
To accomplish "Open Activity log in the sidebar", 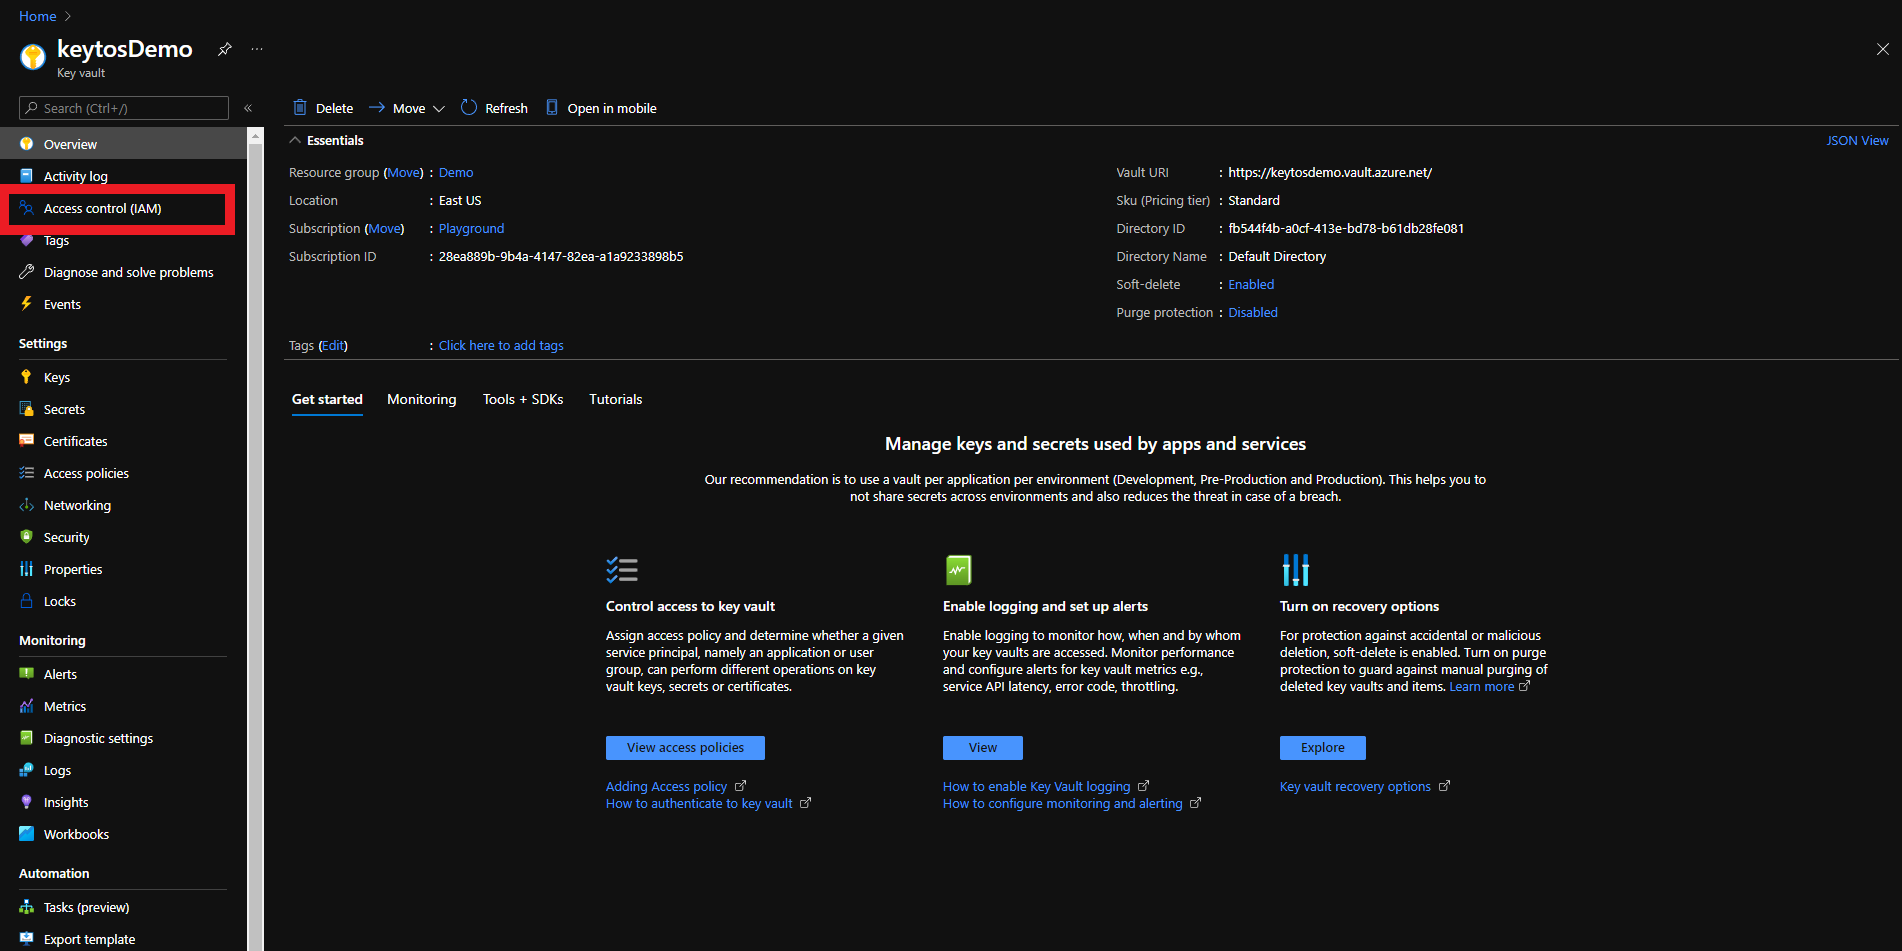I will [123, 176].
